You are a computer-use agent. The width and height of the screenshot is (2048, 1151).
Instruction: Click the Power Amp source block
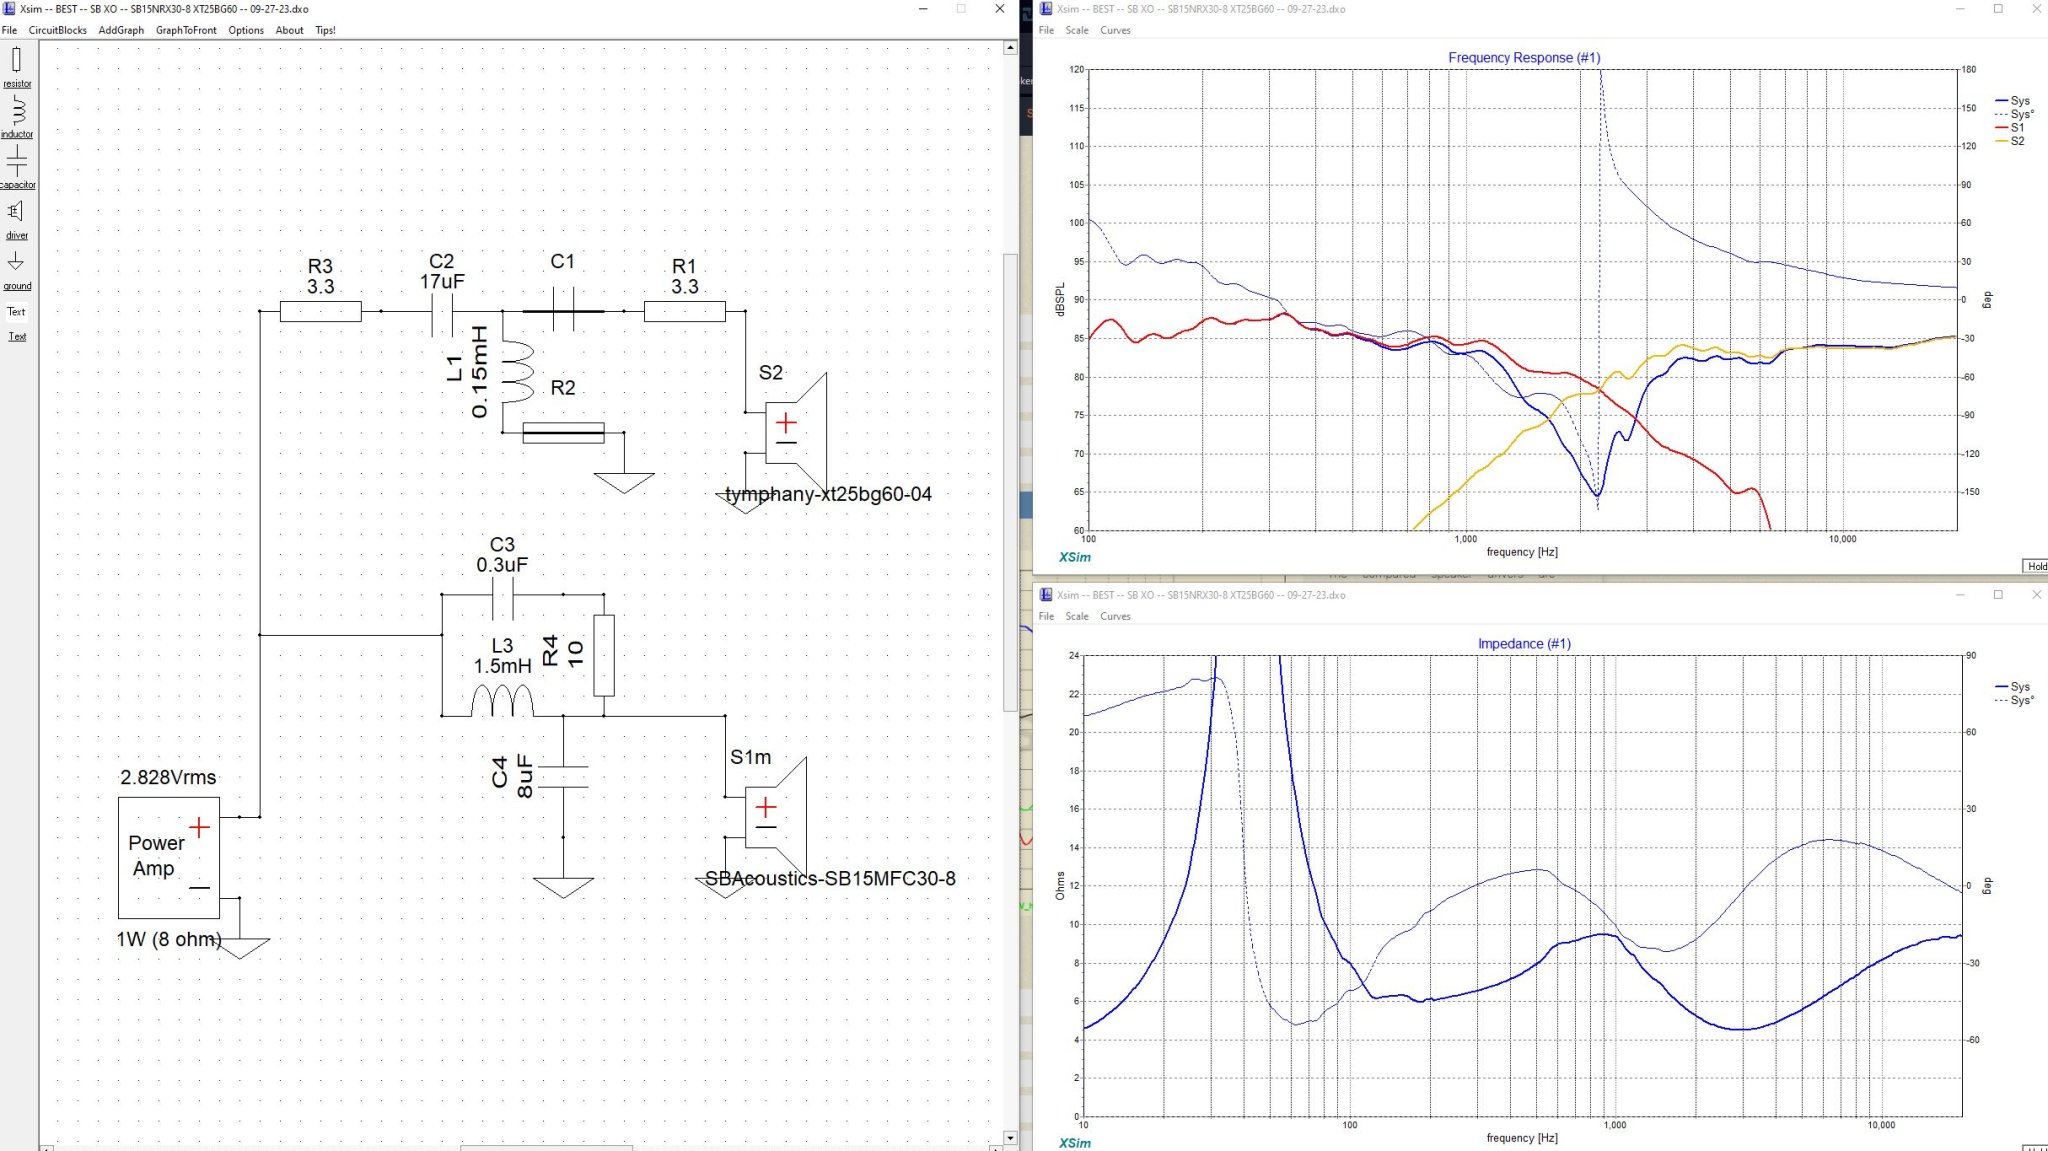coord(169,858)
